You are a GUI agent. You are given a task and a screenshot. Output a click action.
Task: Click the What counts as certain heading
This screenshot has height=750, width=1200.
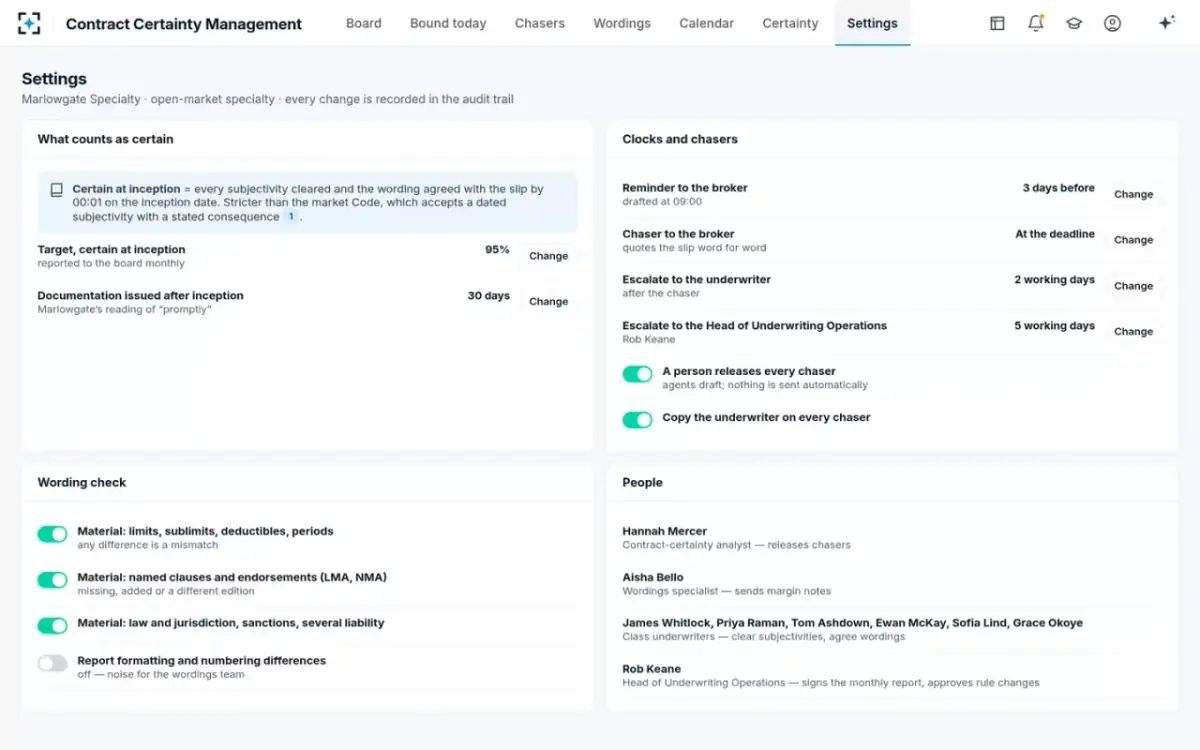pos(105,139)
